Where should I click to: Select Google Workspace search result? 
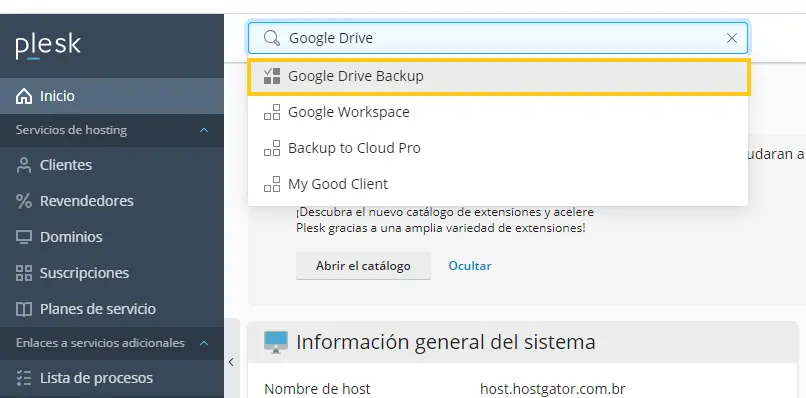coord(498,112)
